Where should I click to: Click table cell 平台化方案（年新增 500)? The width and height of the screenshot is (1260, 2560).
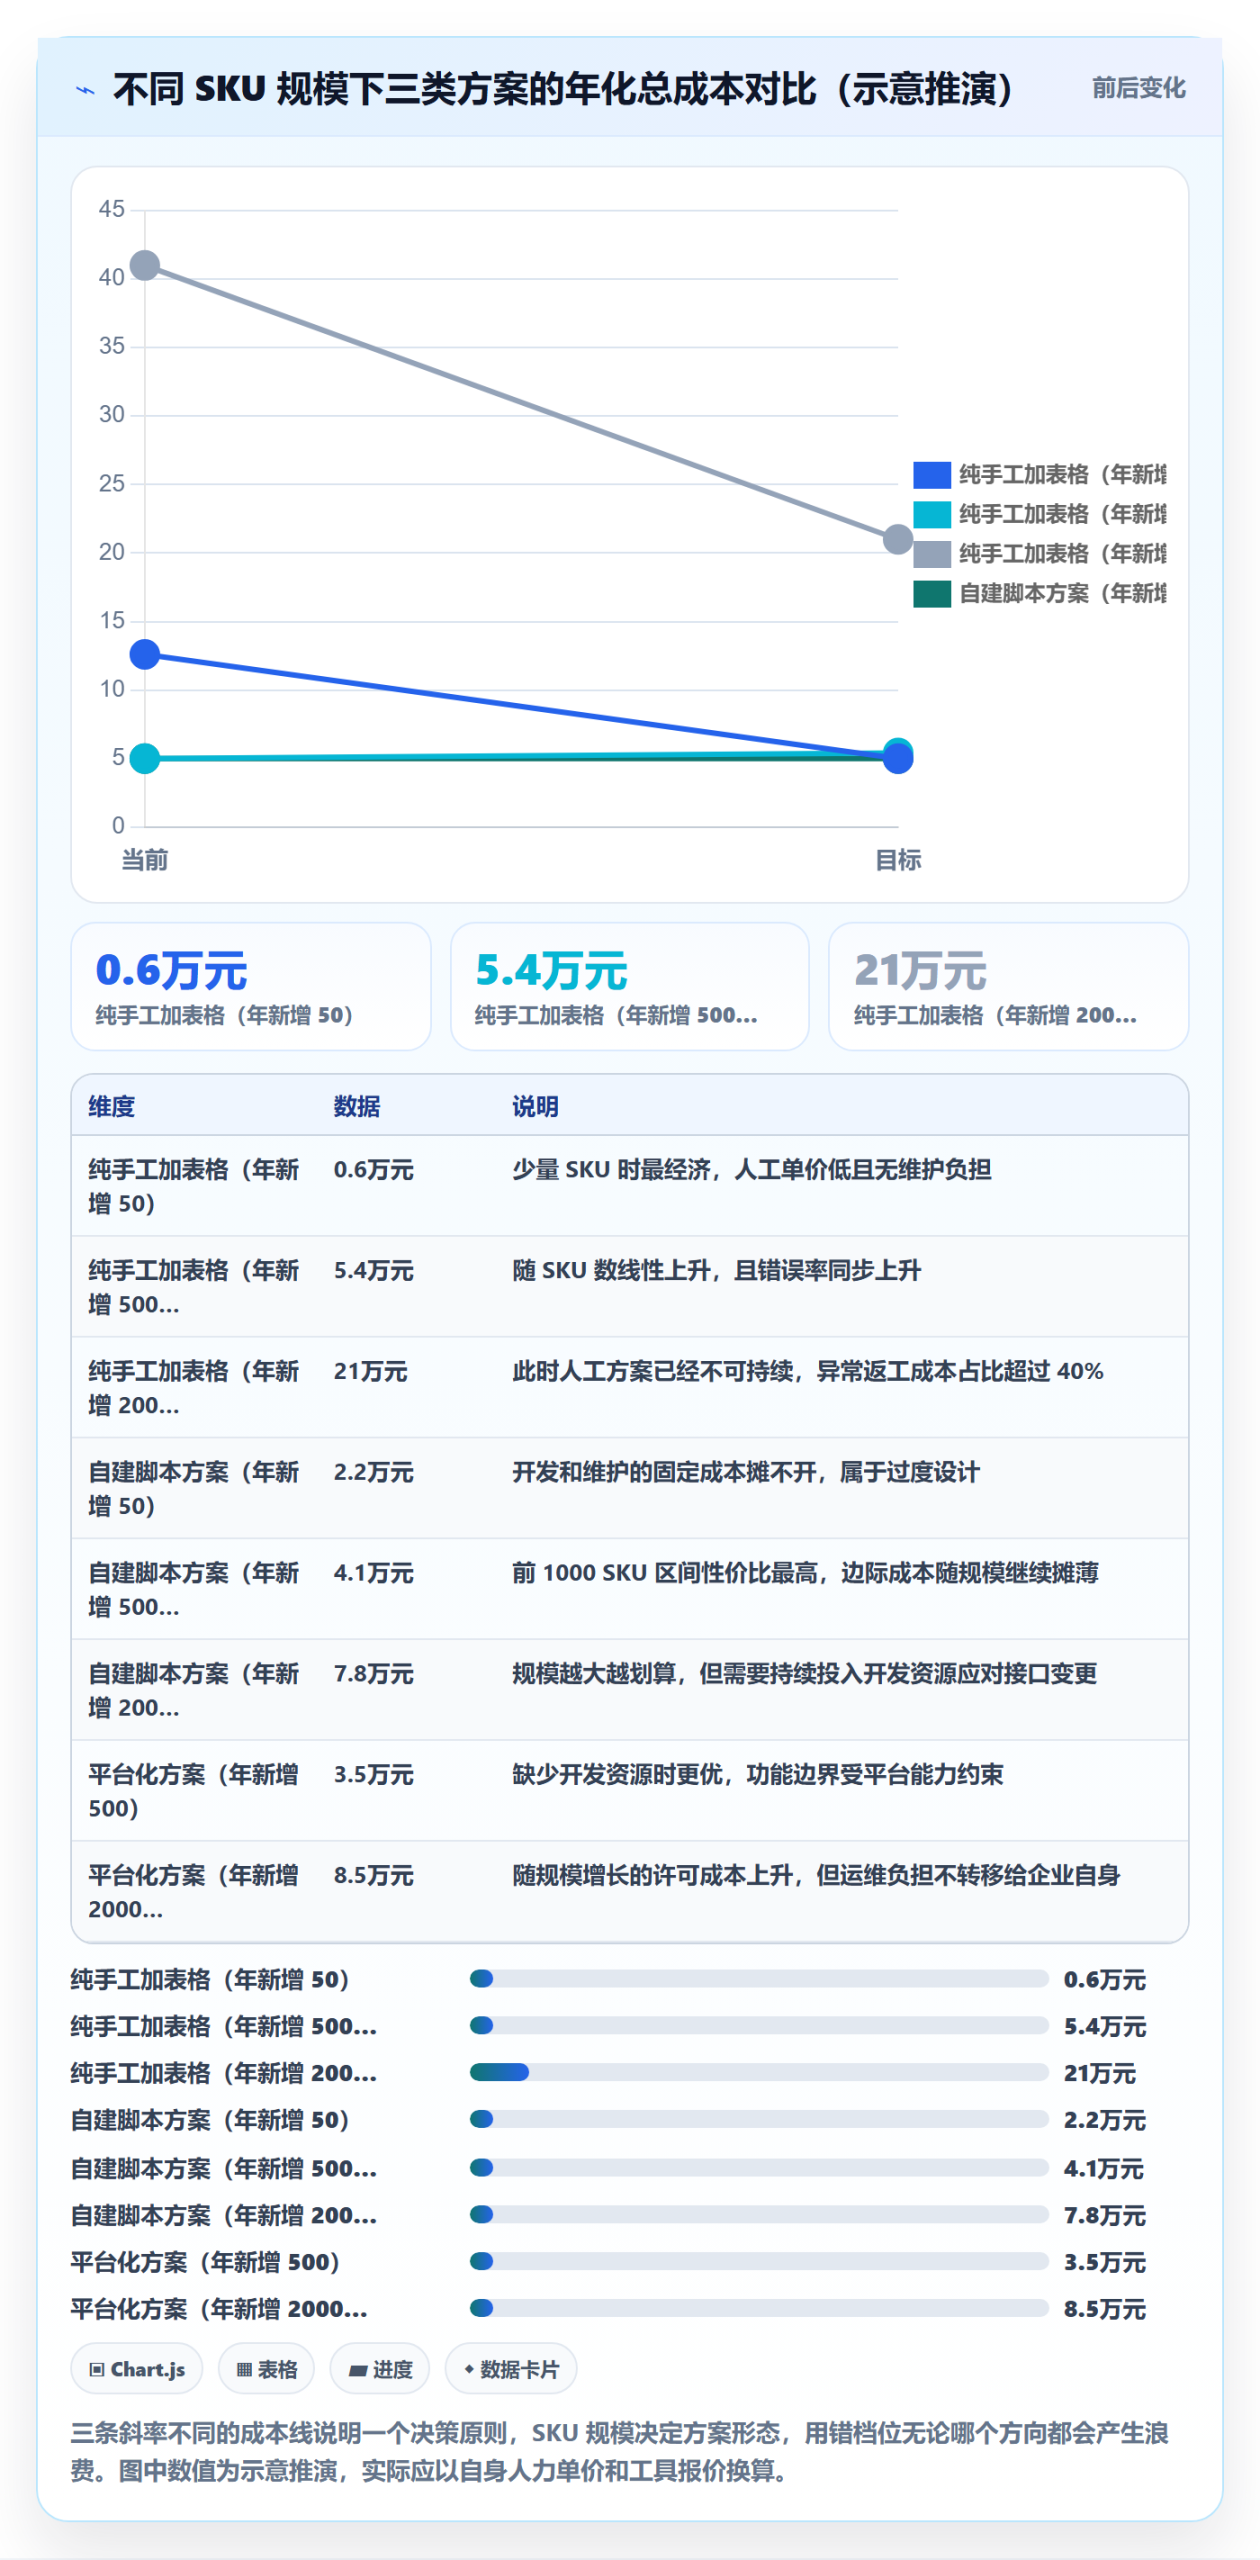tap(194, 1791)
